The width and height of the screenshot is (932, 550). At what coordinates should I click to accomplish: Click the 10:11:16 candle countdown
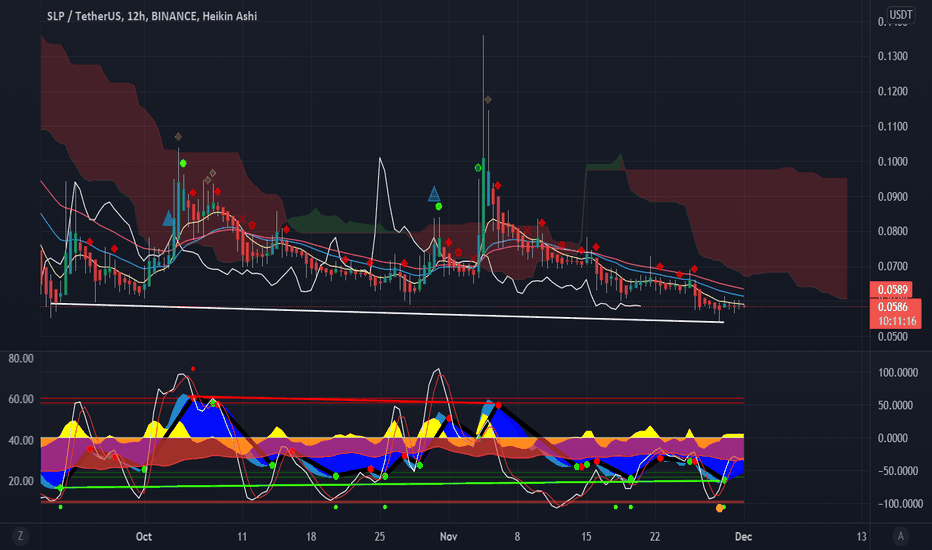pos(896,321)
